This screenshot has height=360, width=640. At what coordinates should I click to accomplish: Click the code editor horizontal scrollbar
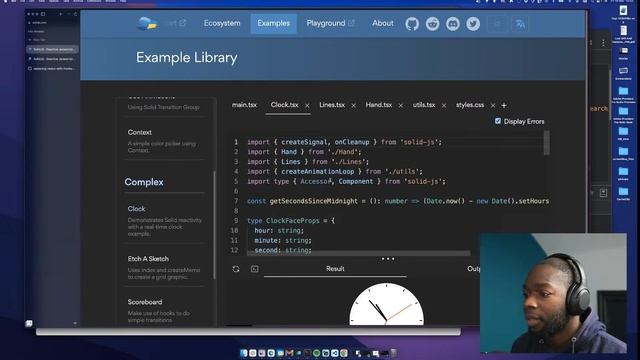358,253
